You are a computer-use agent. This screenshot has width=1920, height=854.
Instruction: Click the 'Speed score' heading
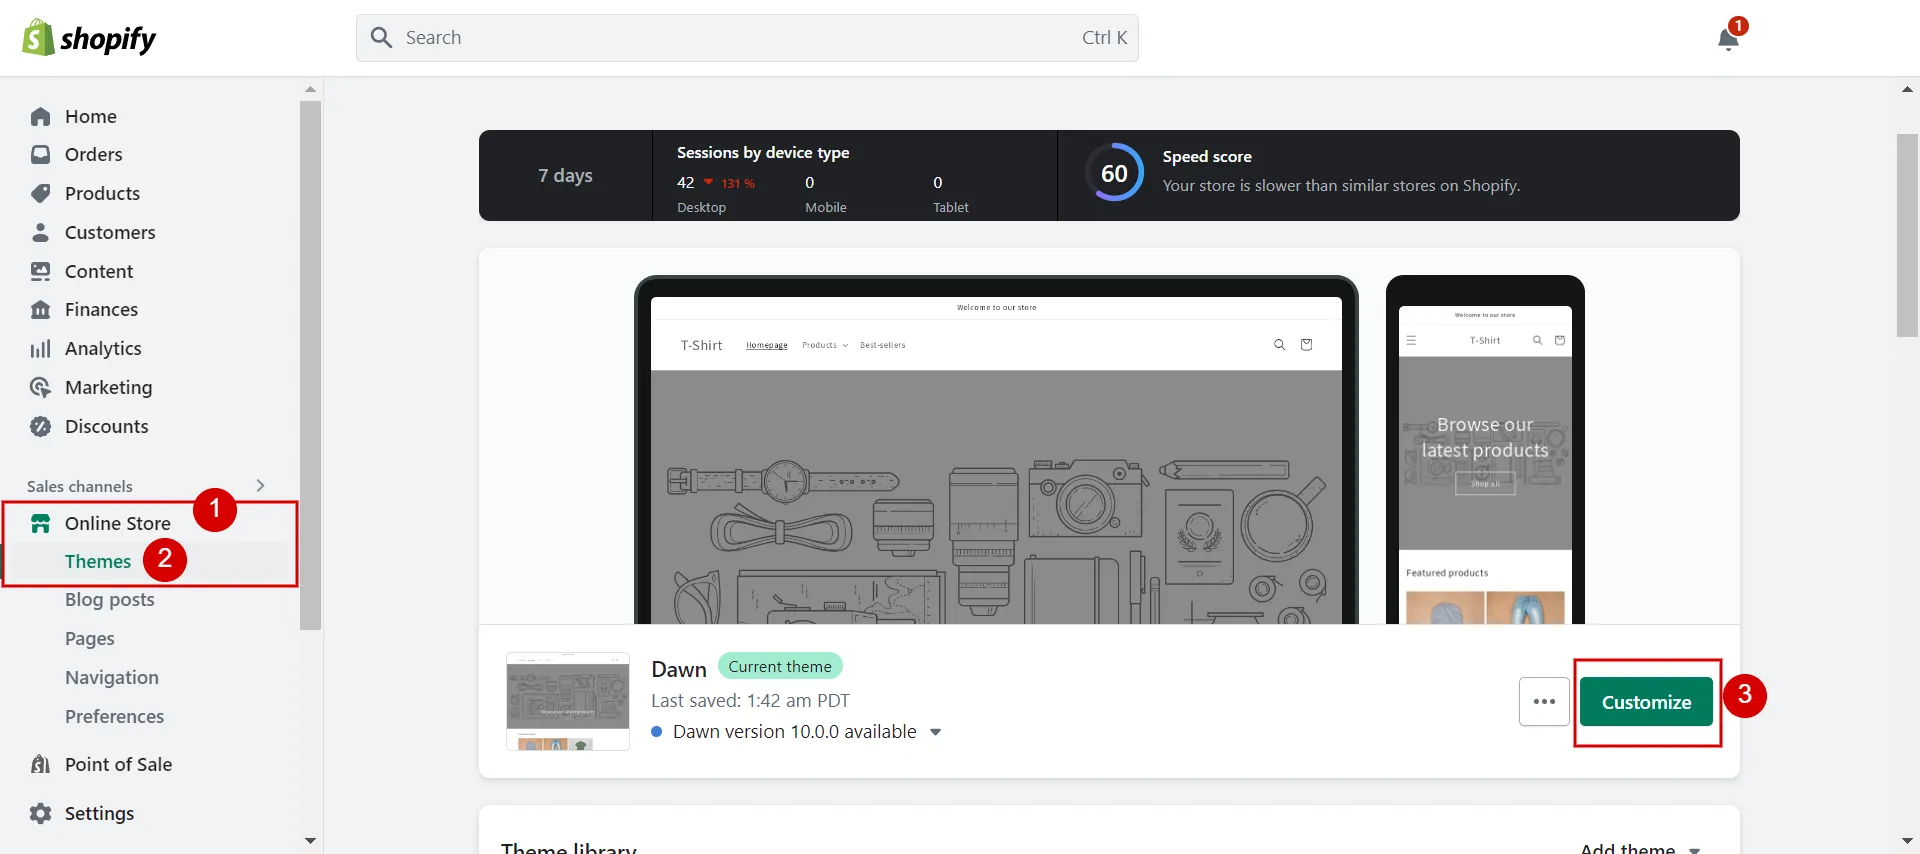pyautogui.click(x=1207, y=157)
